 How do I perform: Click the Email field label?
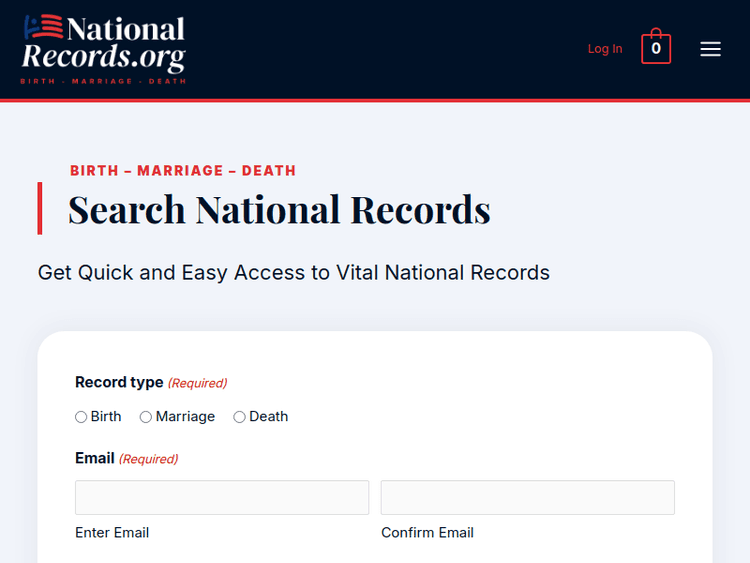coord(95,458)
